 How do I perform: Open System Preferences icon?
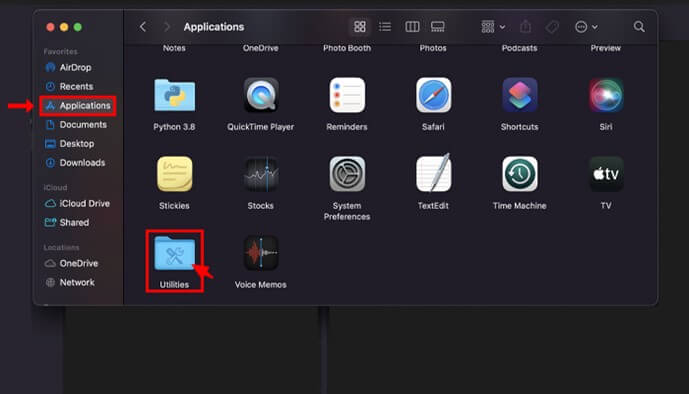pyautogui.click(x=347, y=174)
